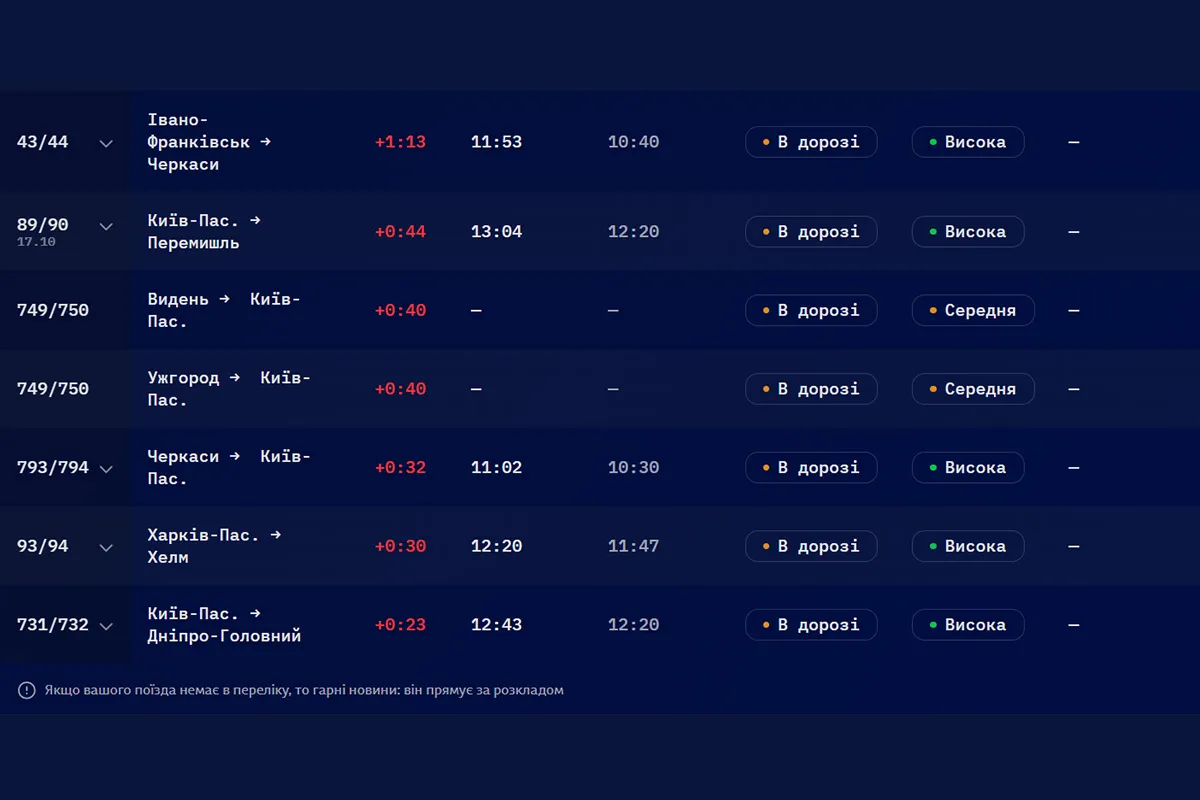The height and width of the screenshot is (800, 1200).
Task: Select 'Середня' badge for Ужгород train
Action: (x=973, y=389)
